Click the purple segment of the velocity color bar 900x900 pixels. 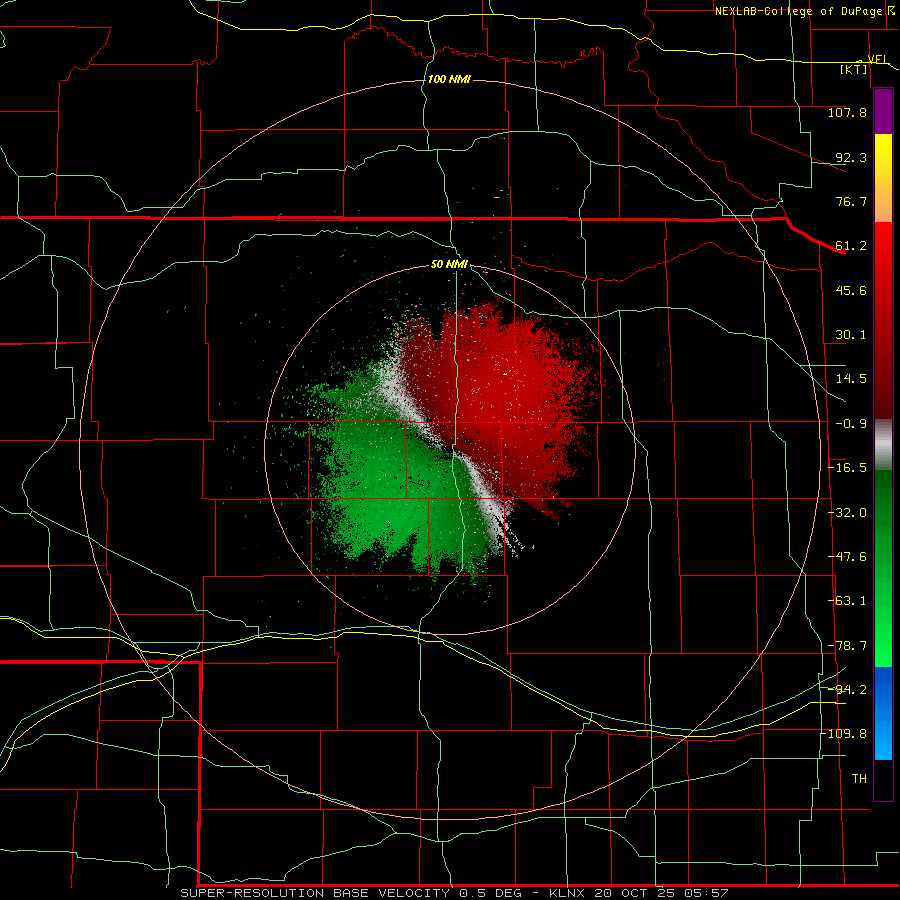click(883, 112)
